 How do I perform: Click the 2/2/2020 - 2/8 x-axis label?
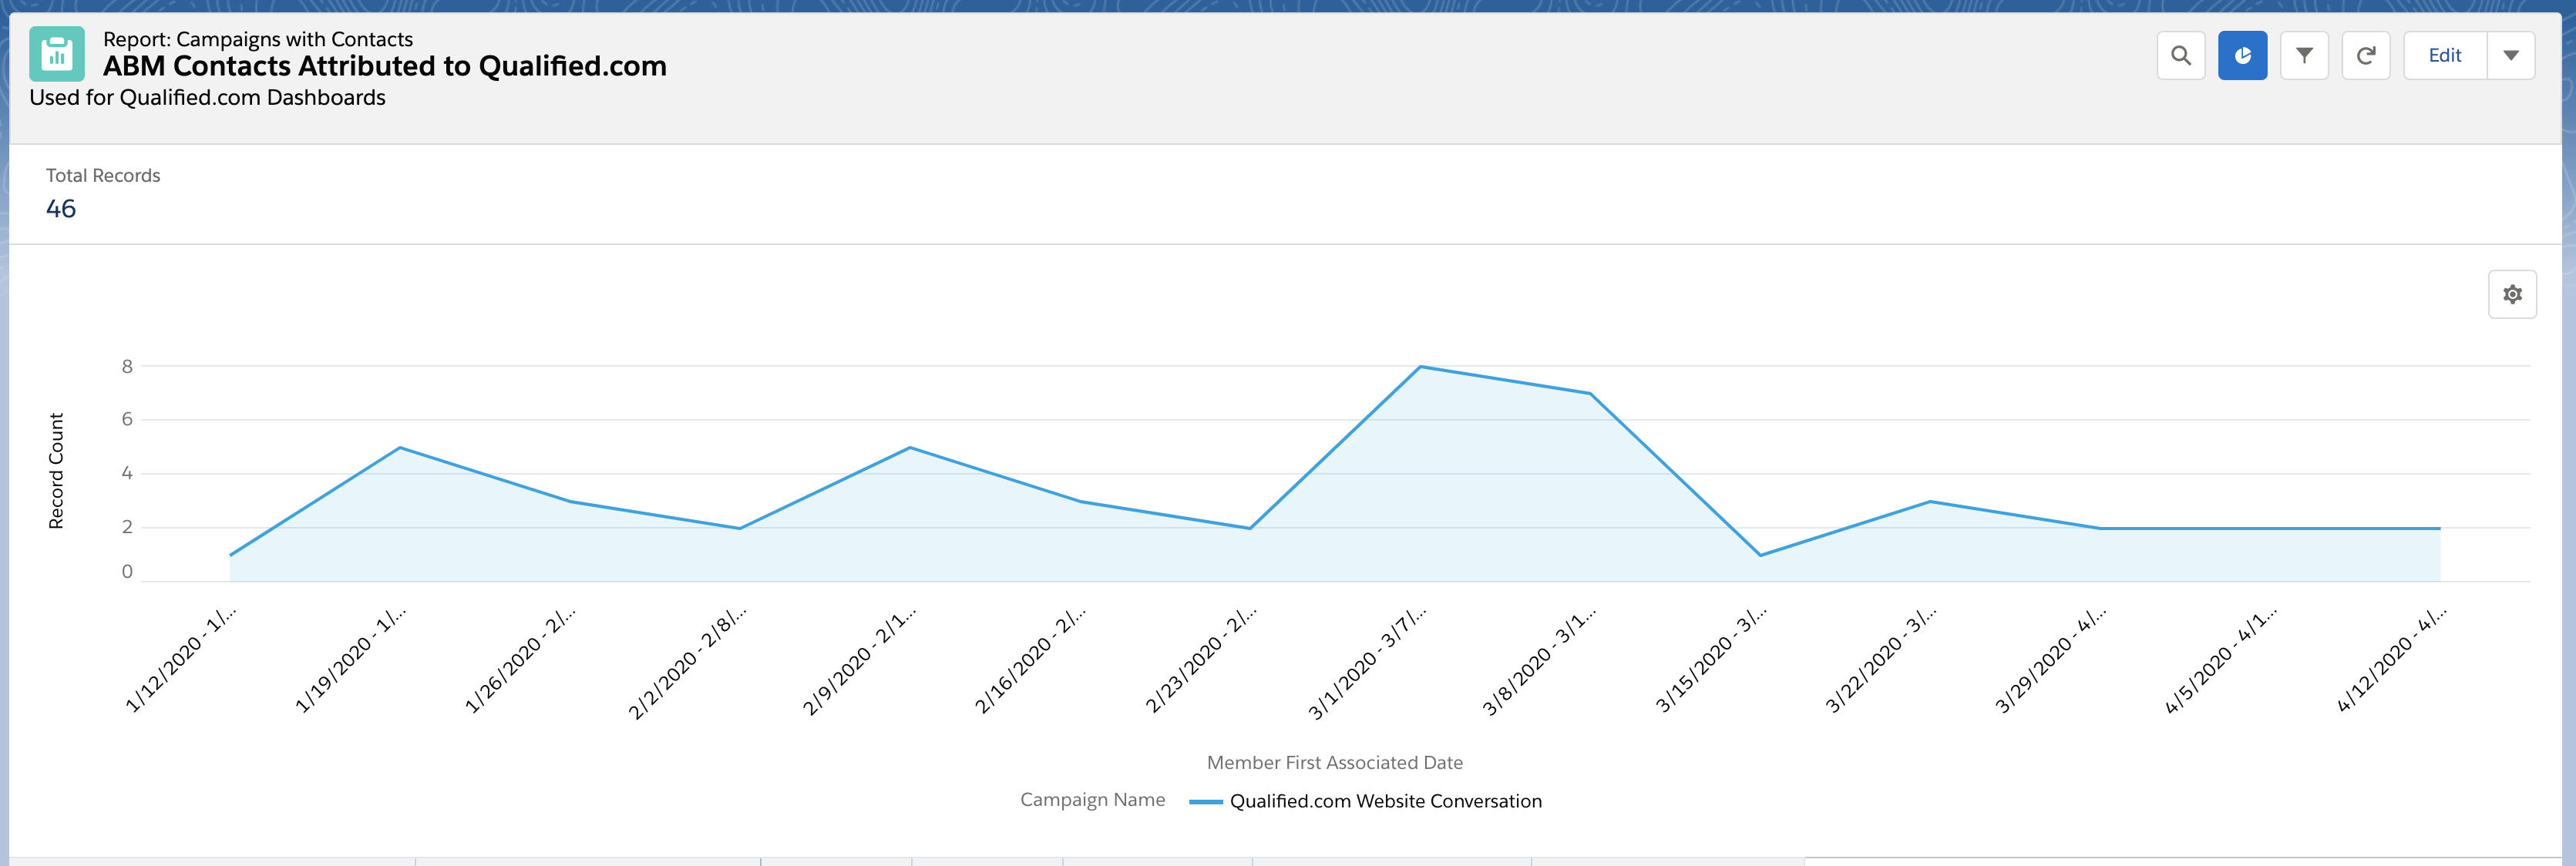(688, 662)
